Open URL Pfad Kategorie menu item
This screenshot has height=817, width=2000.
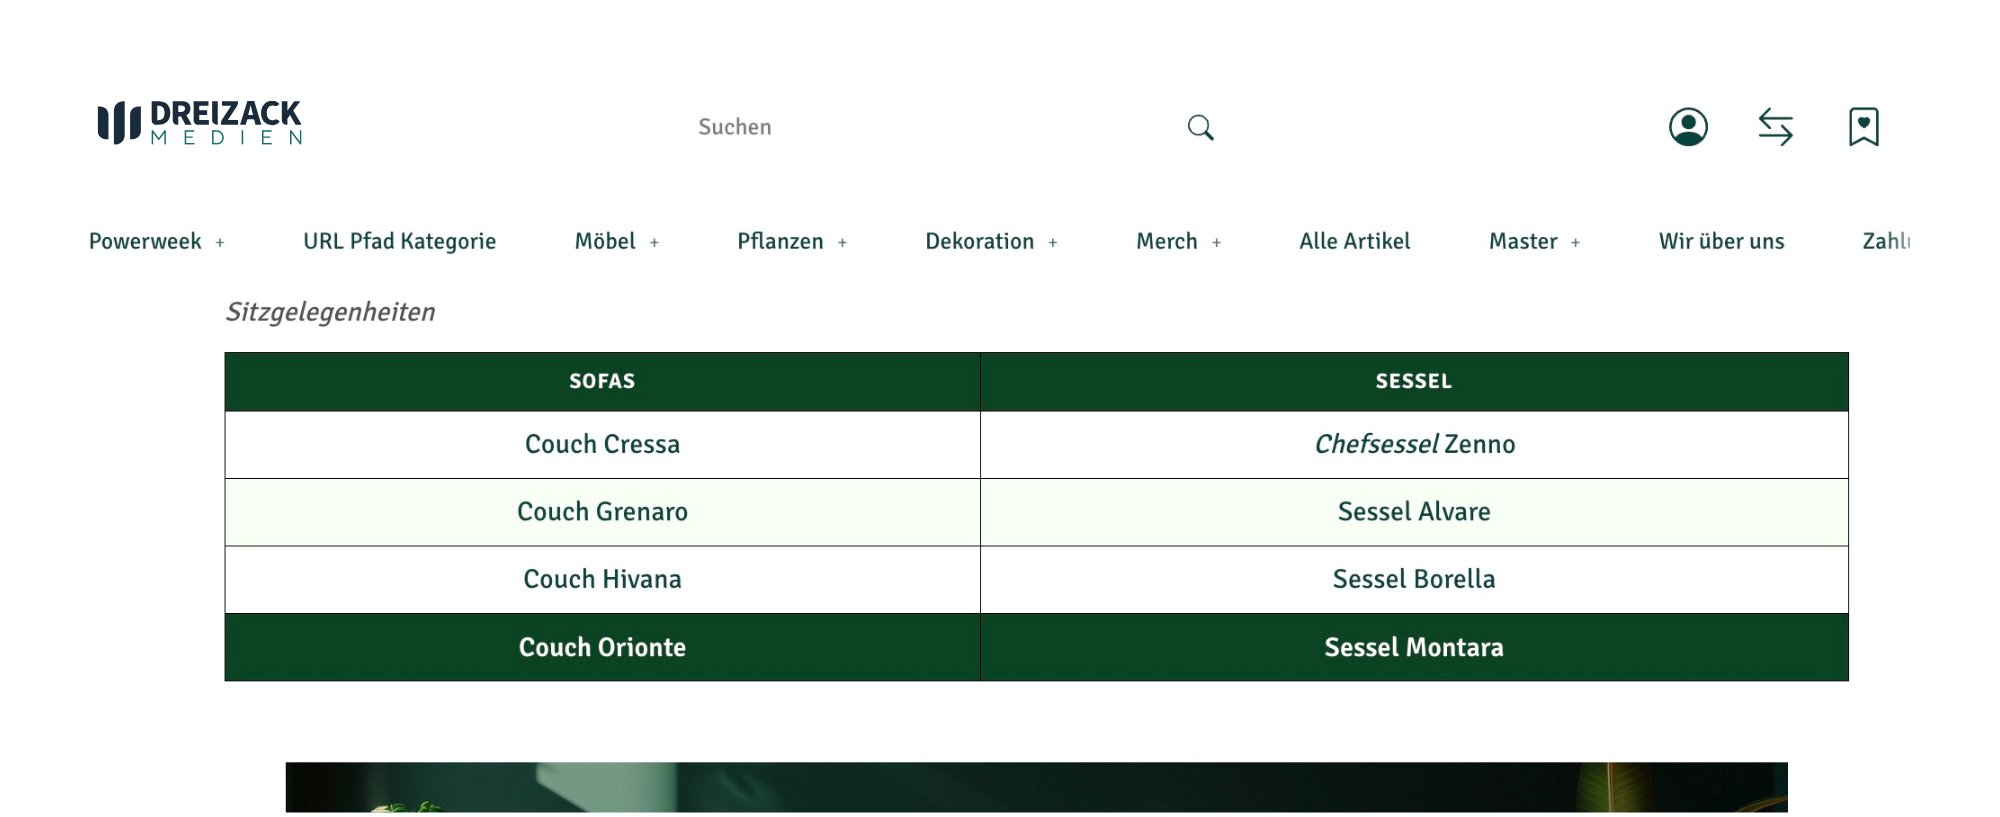click(x=400, y=241)
